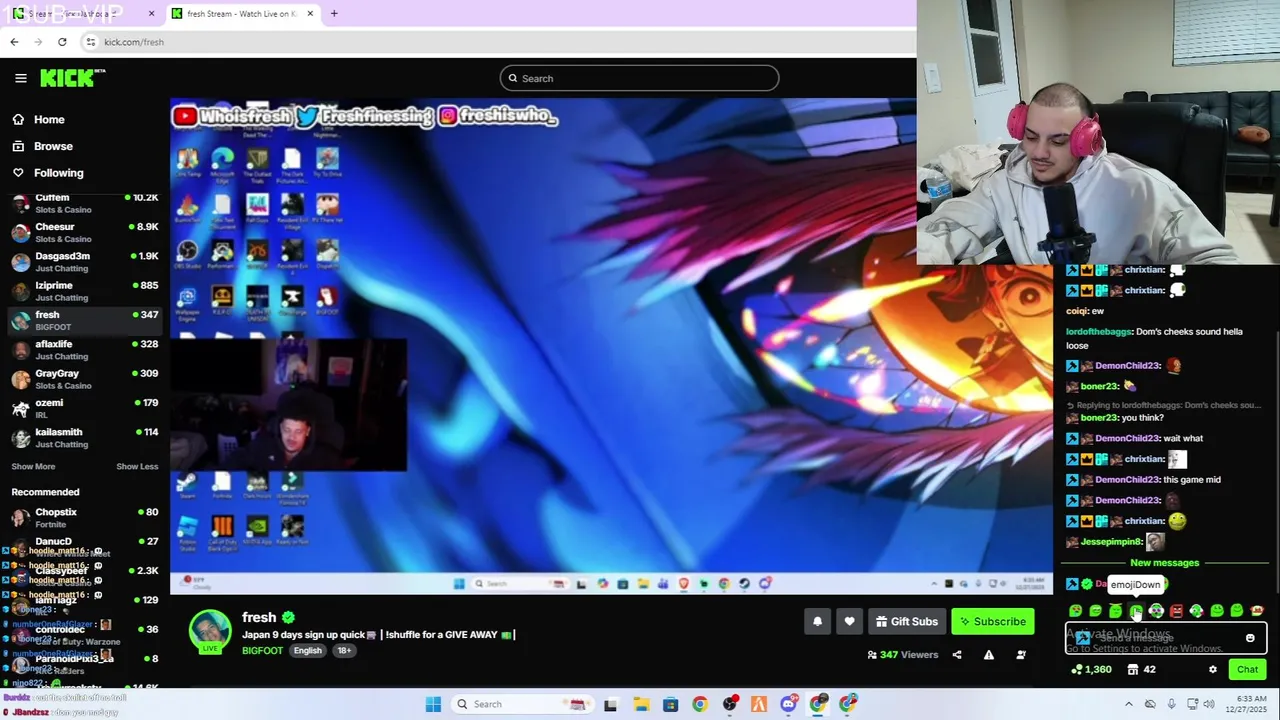
Task: Focus the Kick Search field
Action: (x=639, y=78)
